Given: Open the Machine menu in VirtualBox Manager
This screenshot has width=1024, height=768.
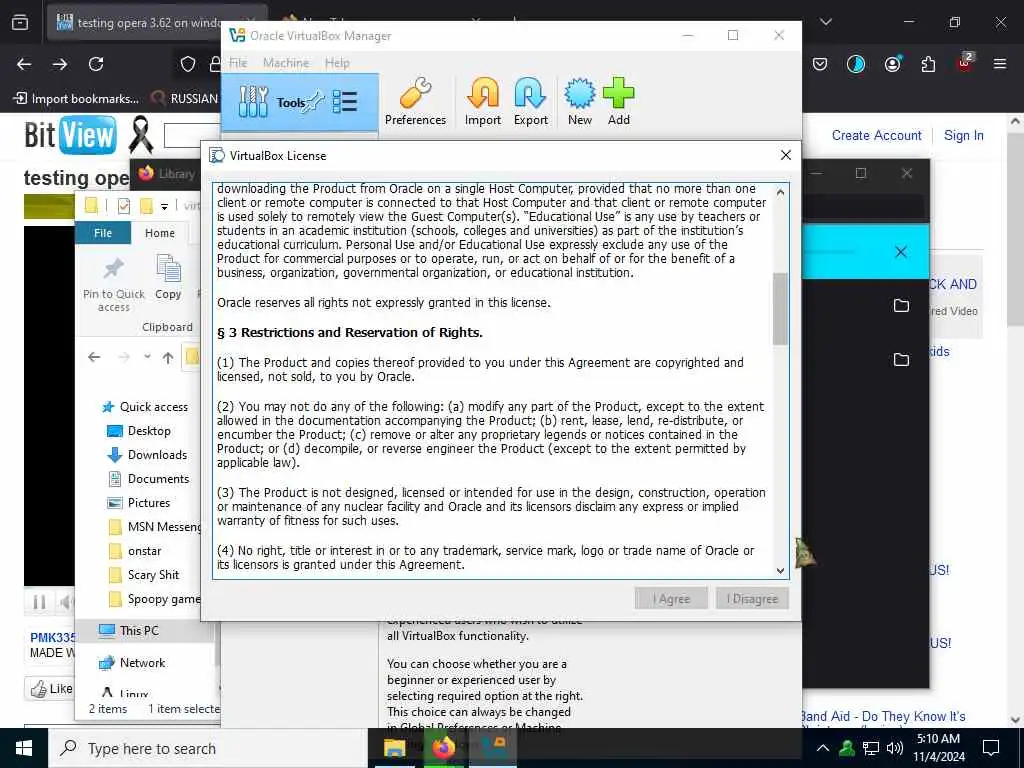Looking at the screenshot, I should [x=286, y=63].
